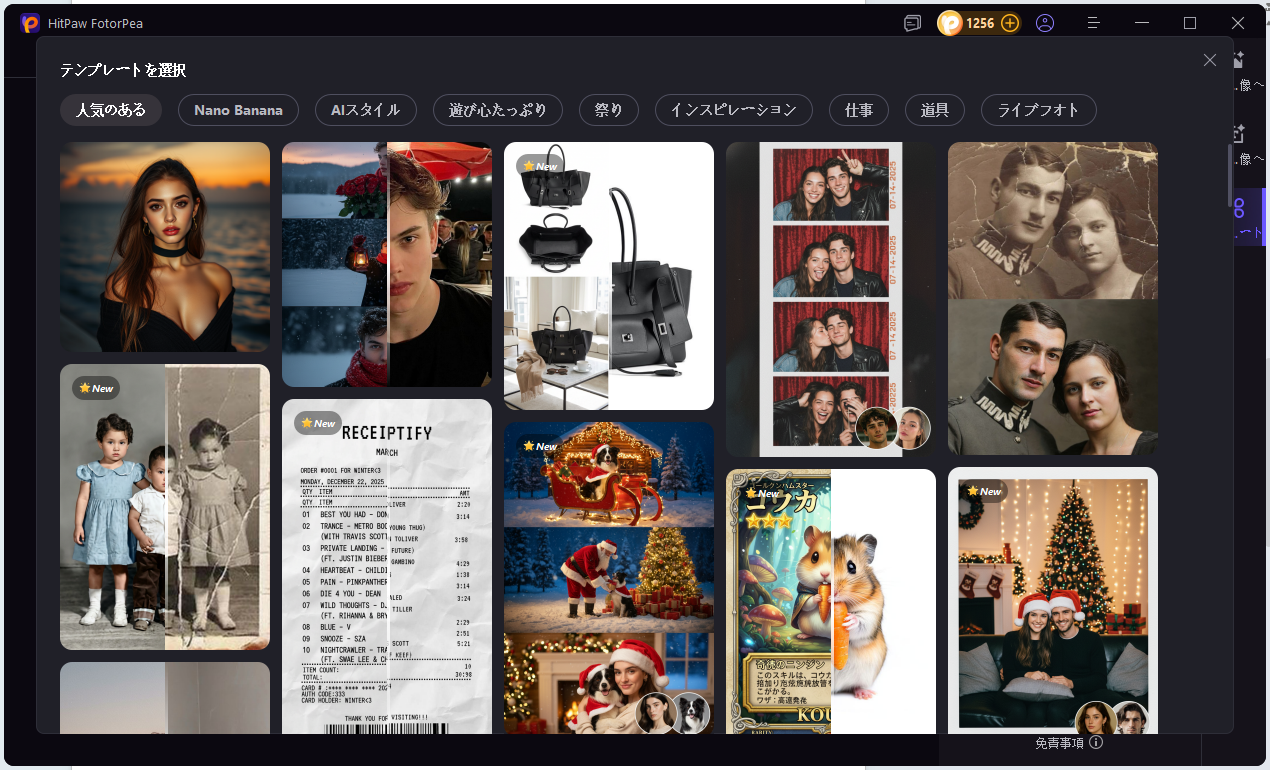Click the HitPaw FotorPea logo icon
The height and width of the screenshot is (770, 1270).
[30, 23]
